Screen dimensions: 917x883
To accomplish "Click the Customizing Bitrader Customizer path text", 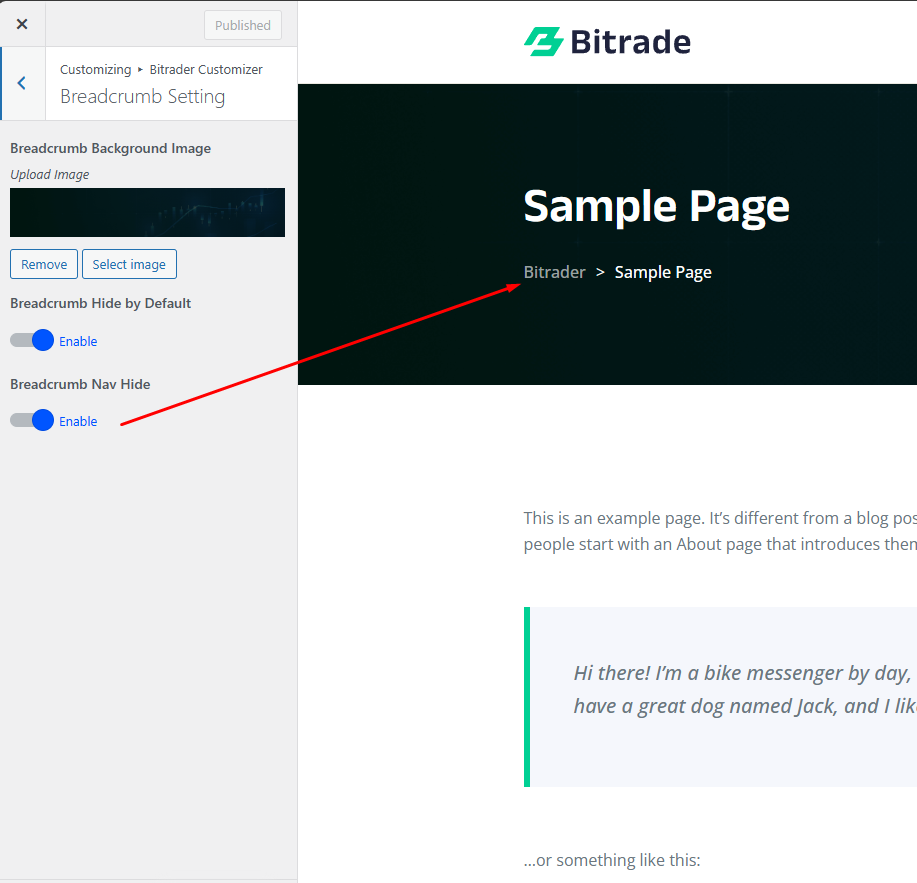I will (161, 70).
